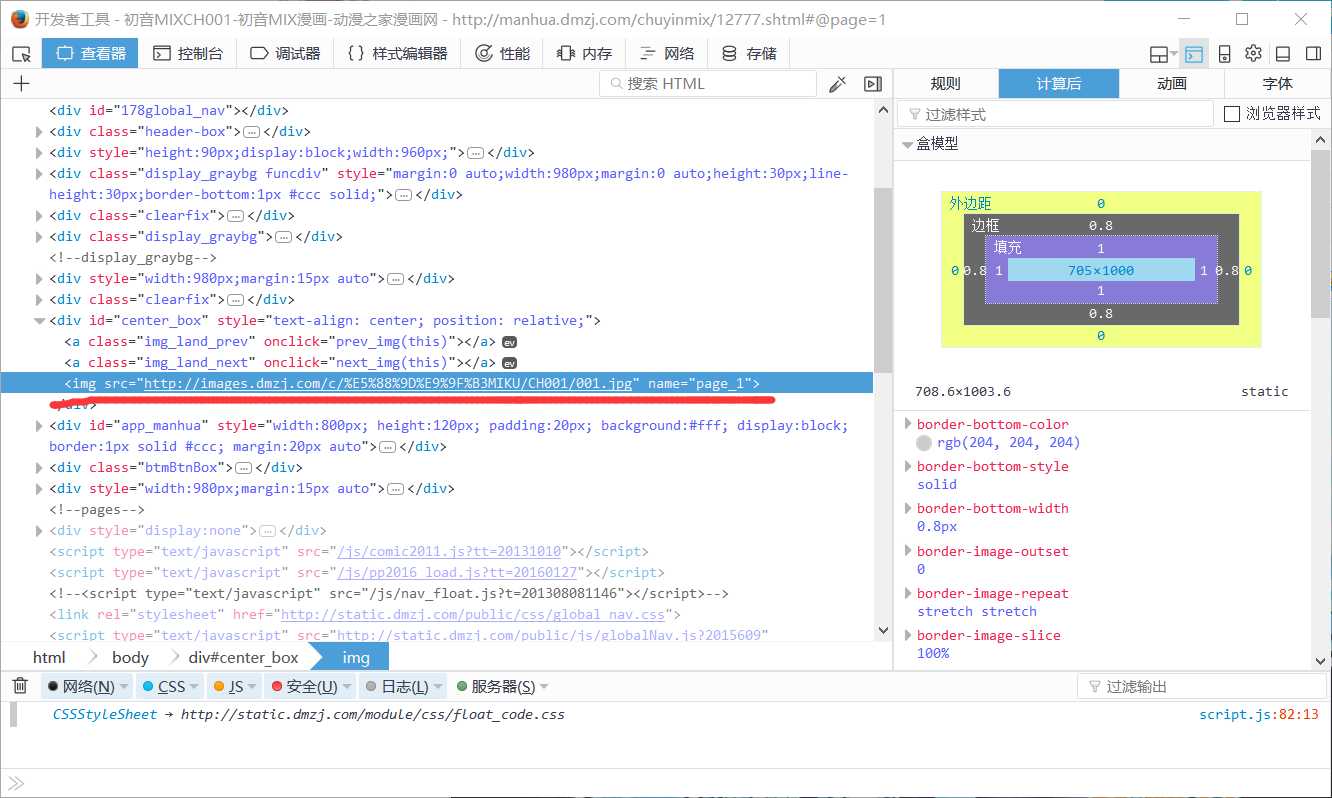
Task: Click in the 过滤样式 filter field
Action: coord(1055,114)
